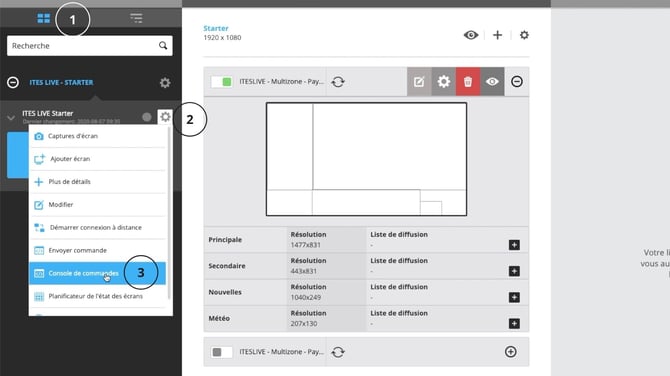Select Console de commandes menu item

97,273
